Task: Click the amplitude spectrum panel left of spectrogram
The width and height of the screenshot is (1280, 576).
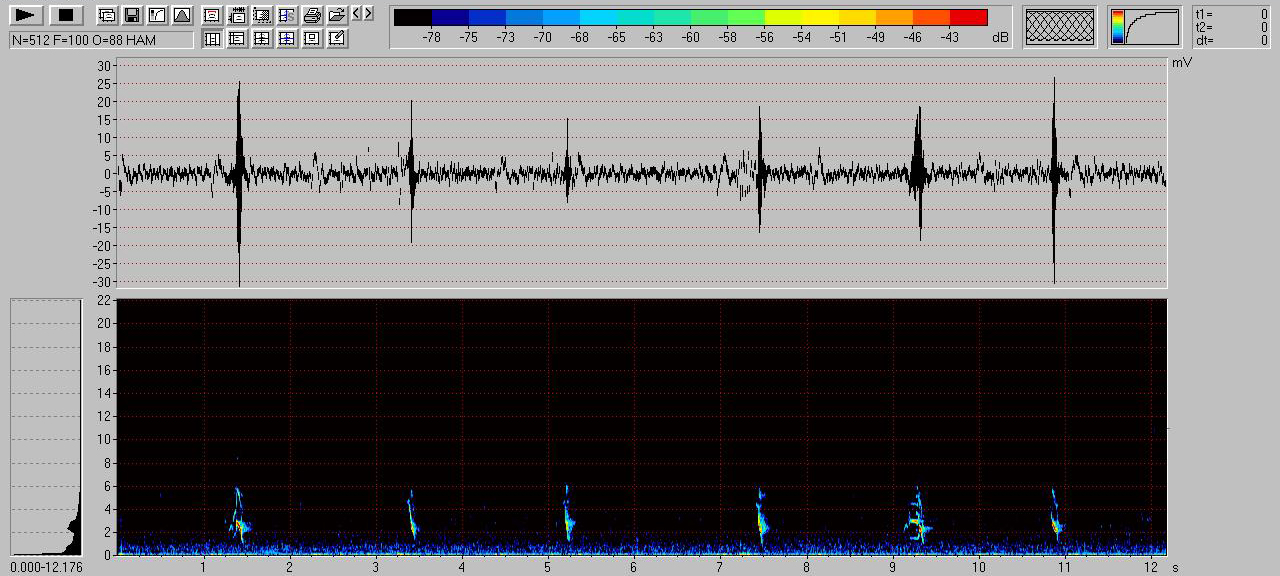Action: click(45, 427)
